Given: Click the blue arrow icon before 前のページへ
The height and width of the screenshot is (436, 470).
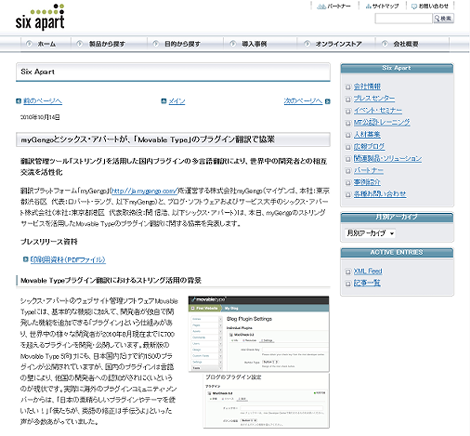Looking at the screenshot, I should [19, 101].
